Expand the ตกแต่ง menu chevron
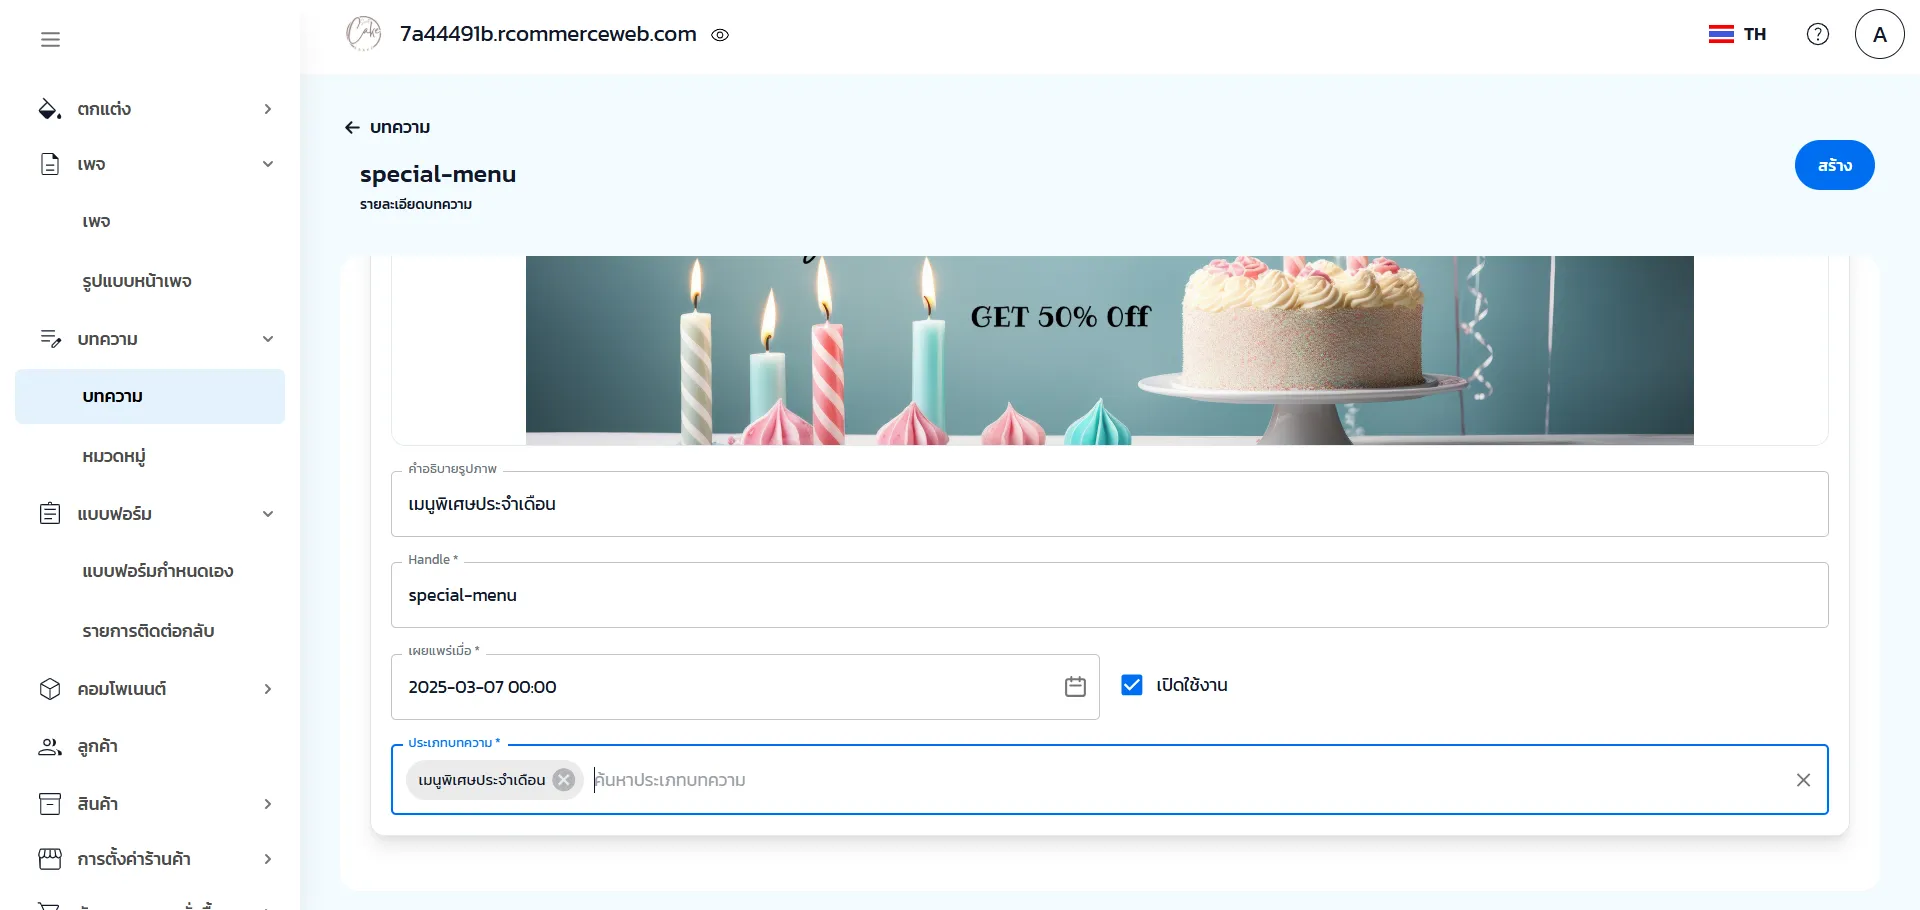The width and height of the screenshot is (1920, 910). click(268, 109)
